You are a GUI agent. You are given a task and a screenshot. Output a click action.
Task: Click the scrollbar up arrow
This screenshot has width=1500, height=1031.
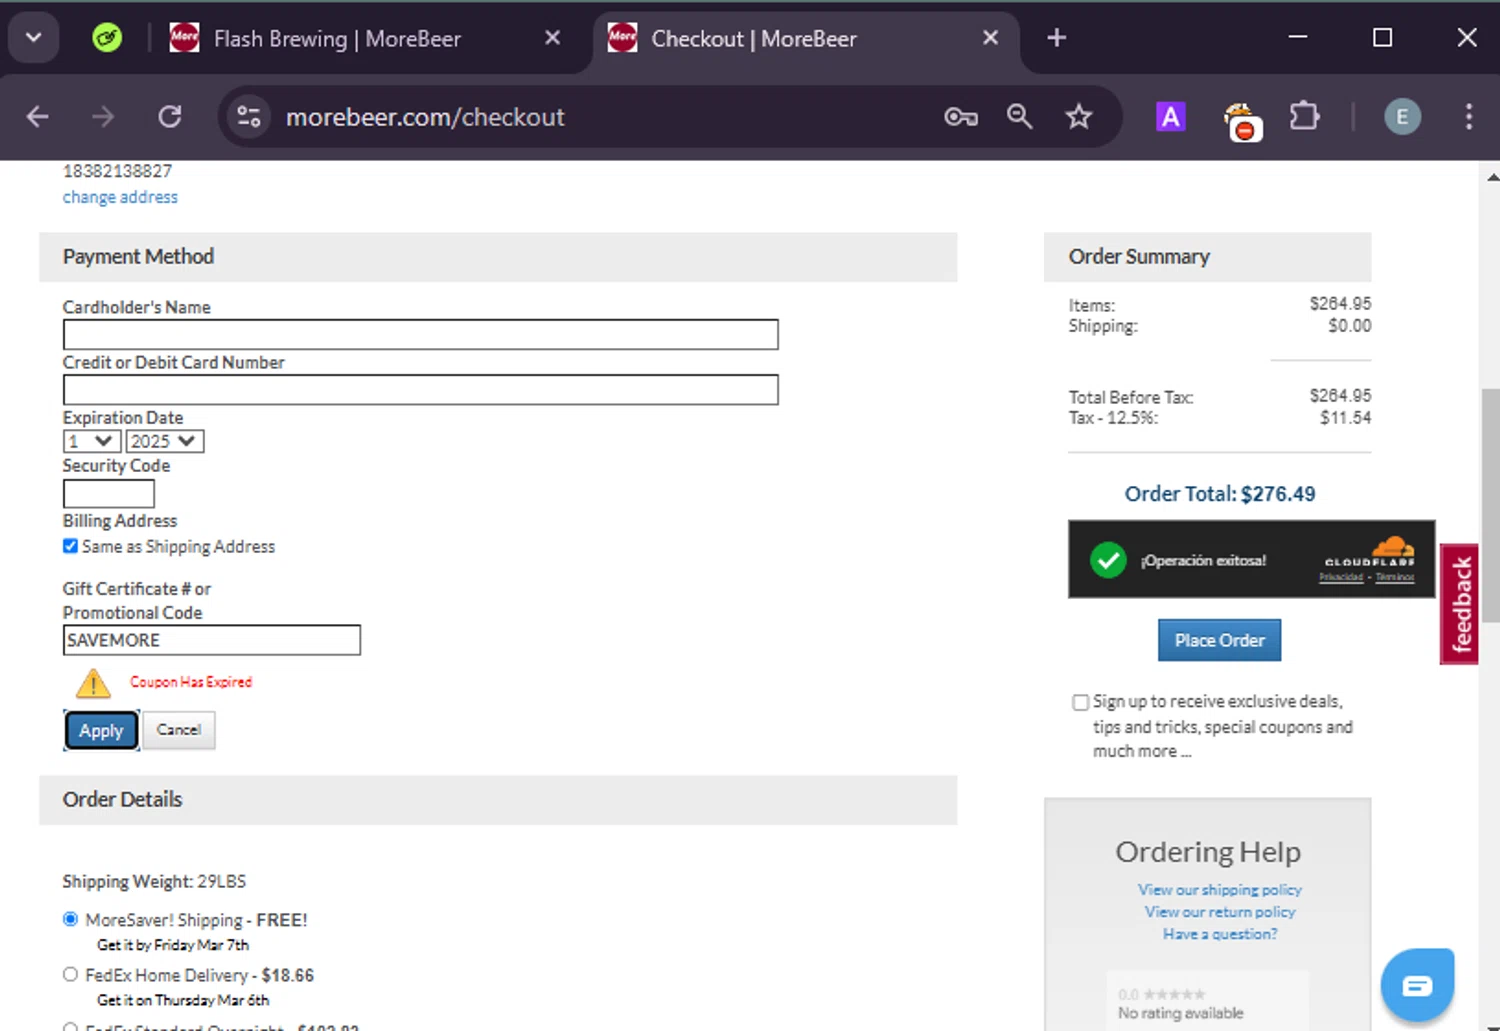click(1491, 177)
